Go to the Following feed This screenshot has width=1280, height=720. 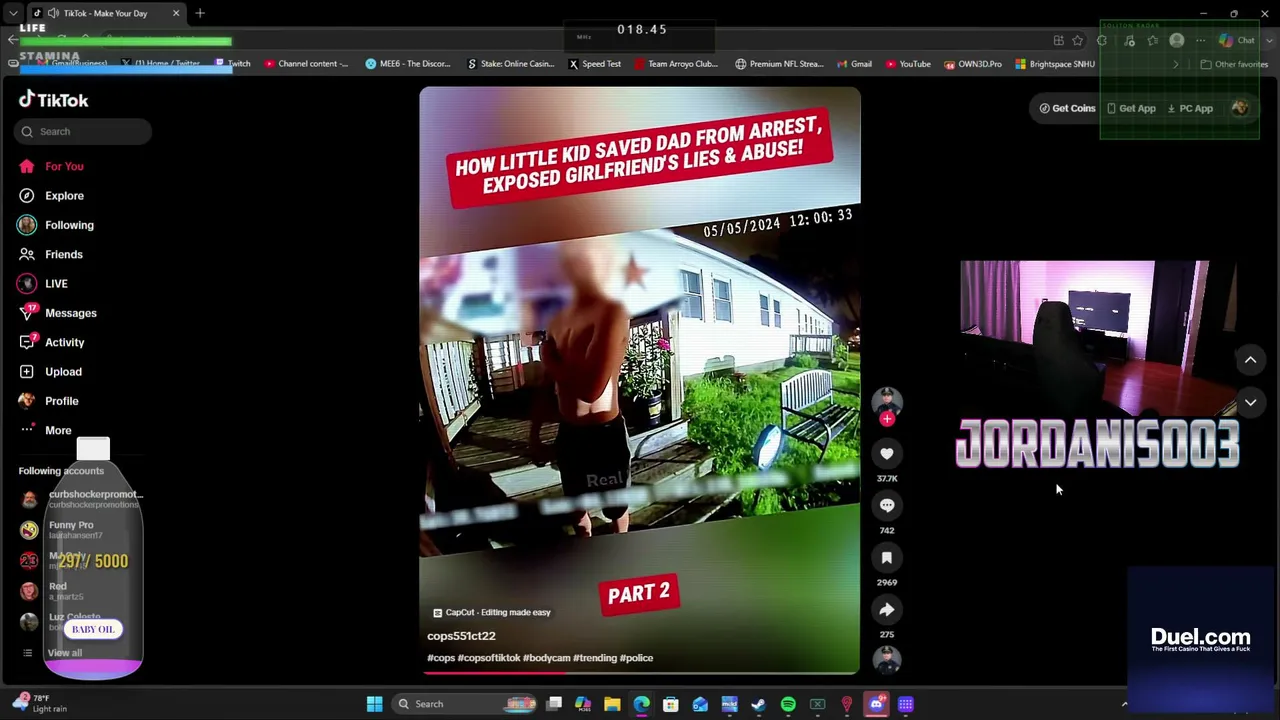click(x=56, y=225)
